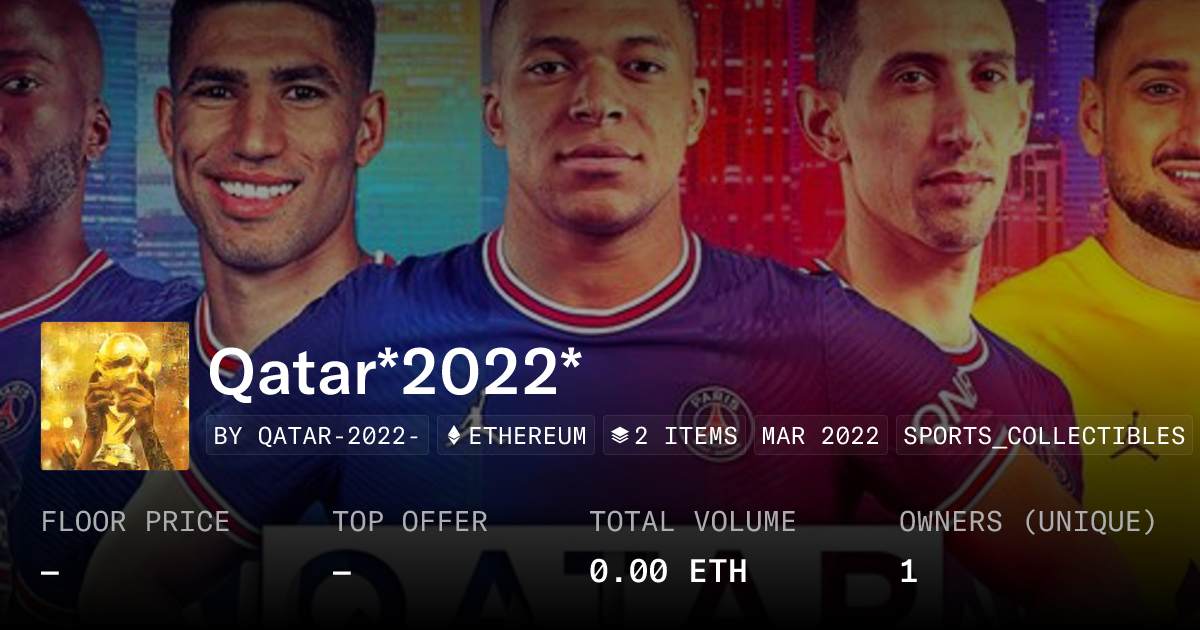
Task: Click the 0.00 ETH volume value
Action: click(668, 571)
